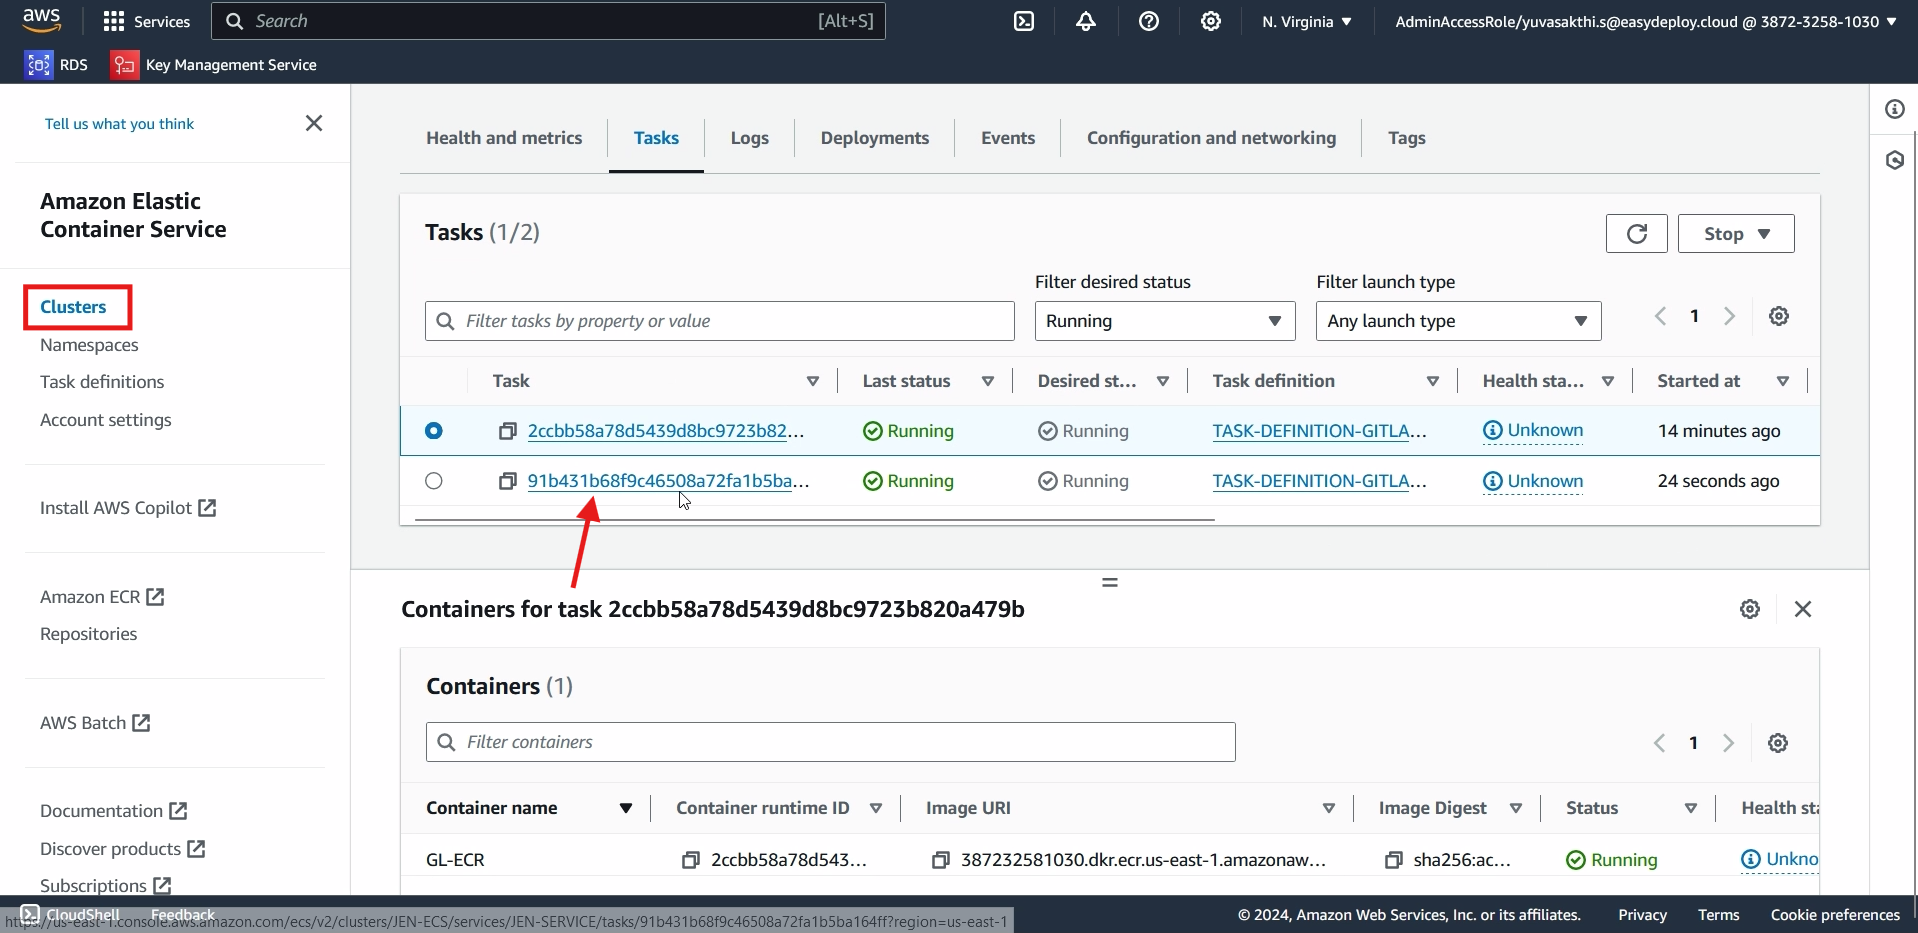1918x933 pixels.
Task: Click the horizontal scrollbar under Tasks table
Action: coord(814,520)
